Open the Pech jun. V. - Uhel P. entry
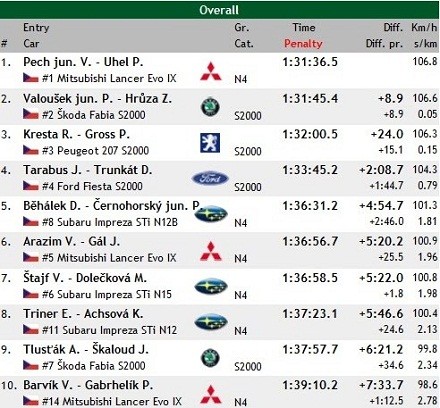This screenshot has width=440, height=408. click(x=83, y=62)
